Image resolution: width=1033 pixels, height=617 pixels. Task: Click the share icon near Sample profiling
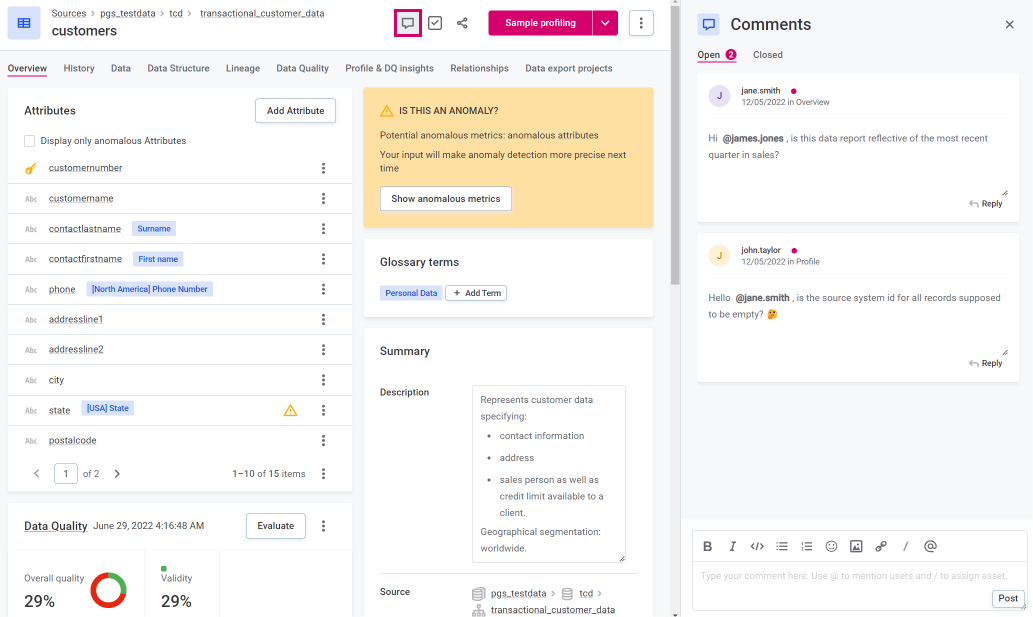coord(462,22)
